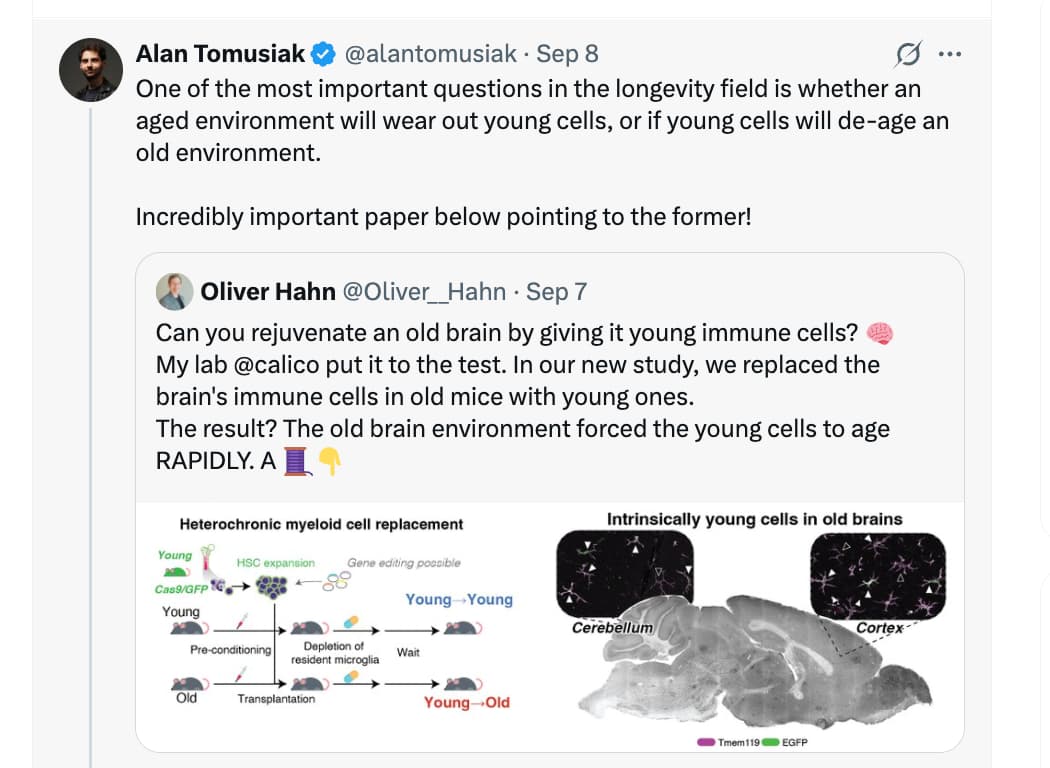This screenshot has height=768, width=1050.
Task: Click the thread spool emoji
Action: [x=297, y=461]
